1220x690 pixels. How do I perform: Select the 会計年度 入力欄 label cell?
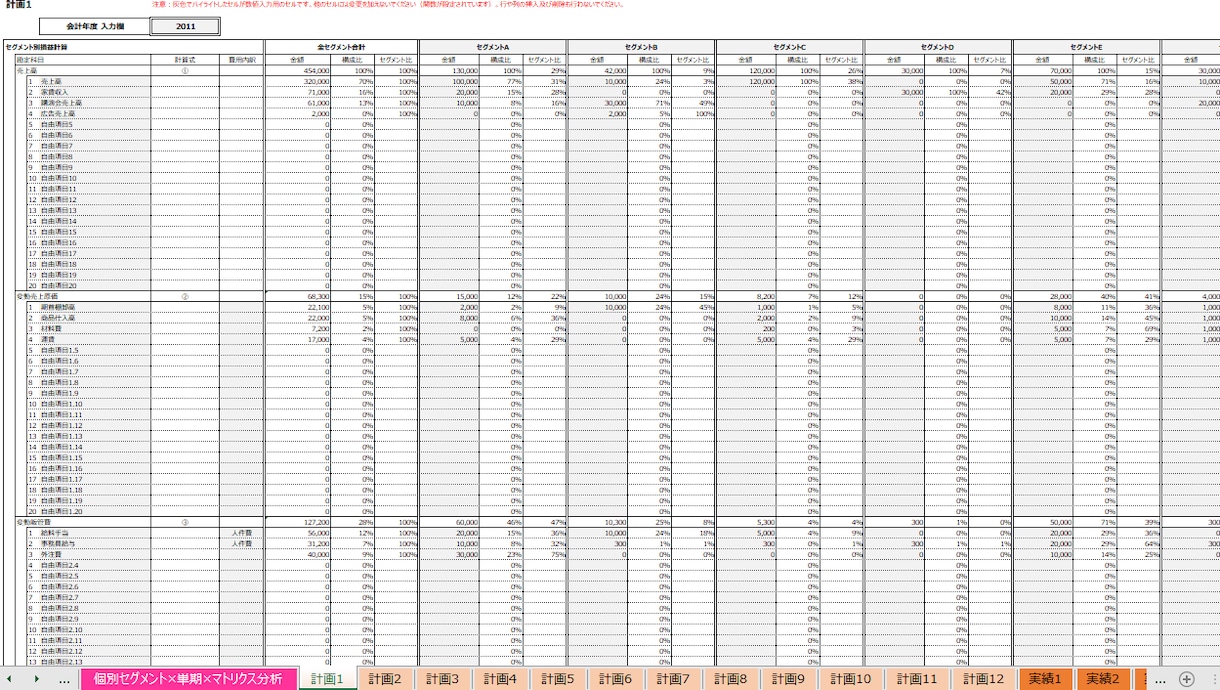(x=95, y=26)
